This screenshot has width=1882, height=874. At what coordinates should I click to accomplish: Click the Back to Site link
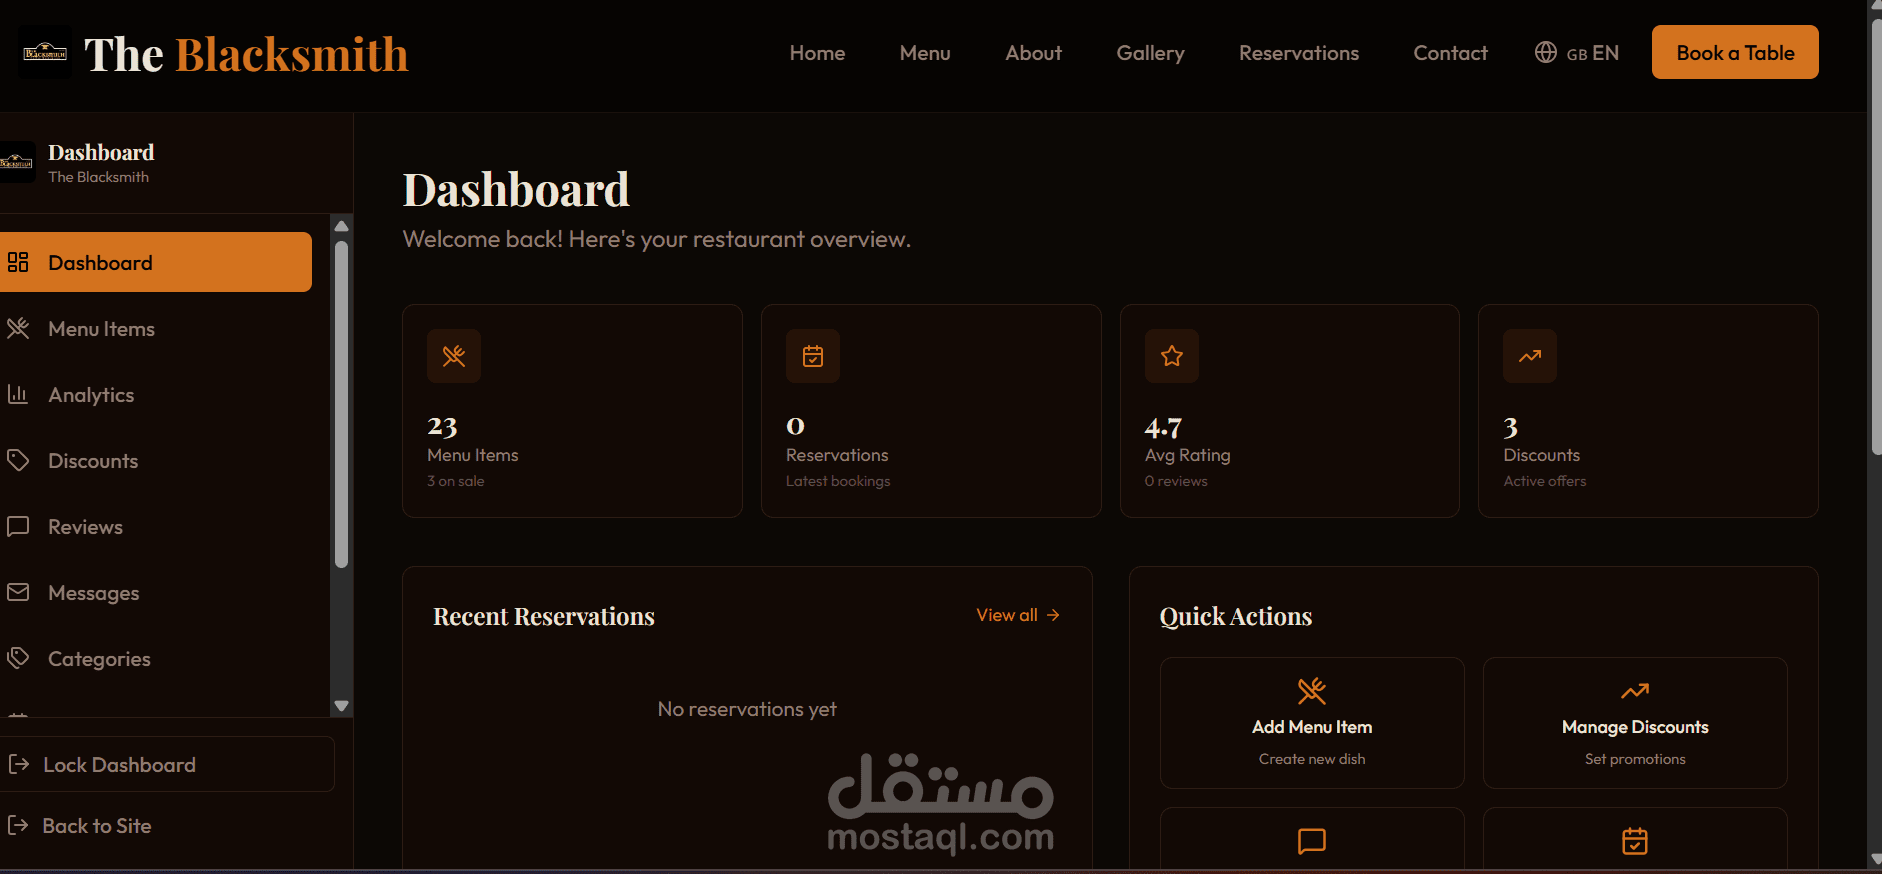(x=80, y=826)
